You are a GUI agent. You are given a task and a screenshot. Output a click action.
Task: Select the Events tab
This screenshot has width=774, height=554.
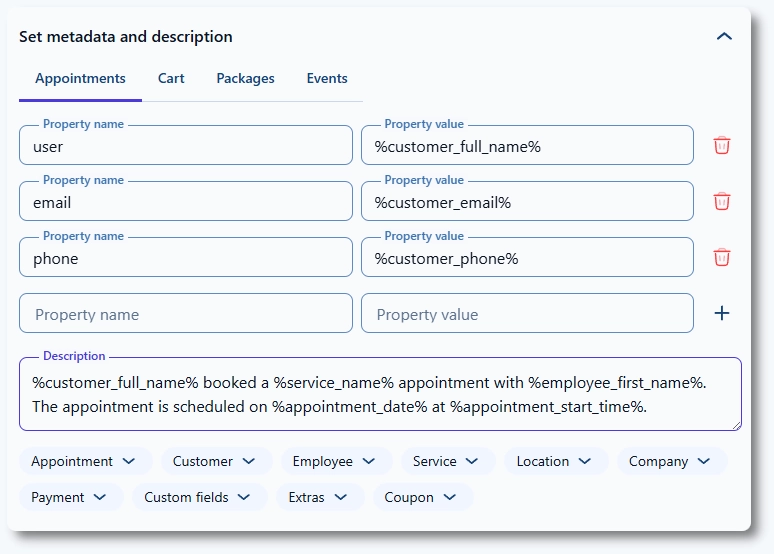pos(327,78)
